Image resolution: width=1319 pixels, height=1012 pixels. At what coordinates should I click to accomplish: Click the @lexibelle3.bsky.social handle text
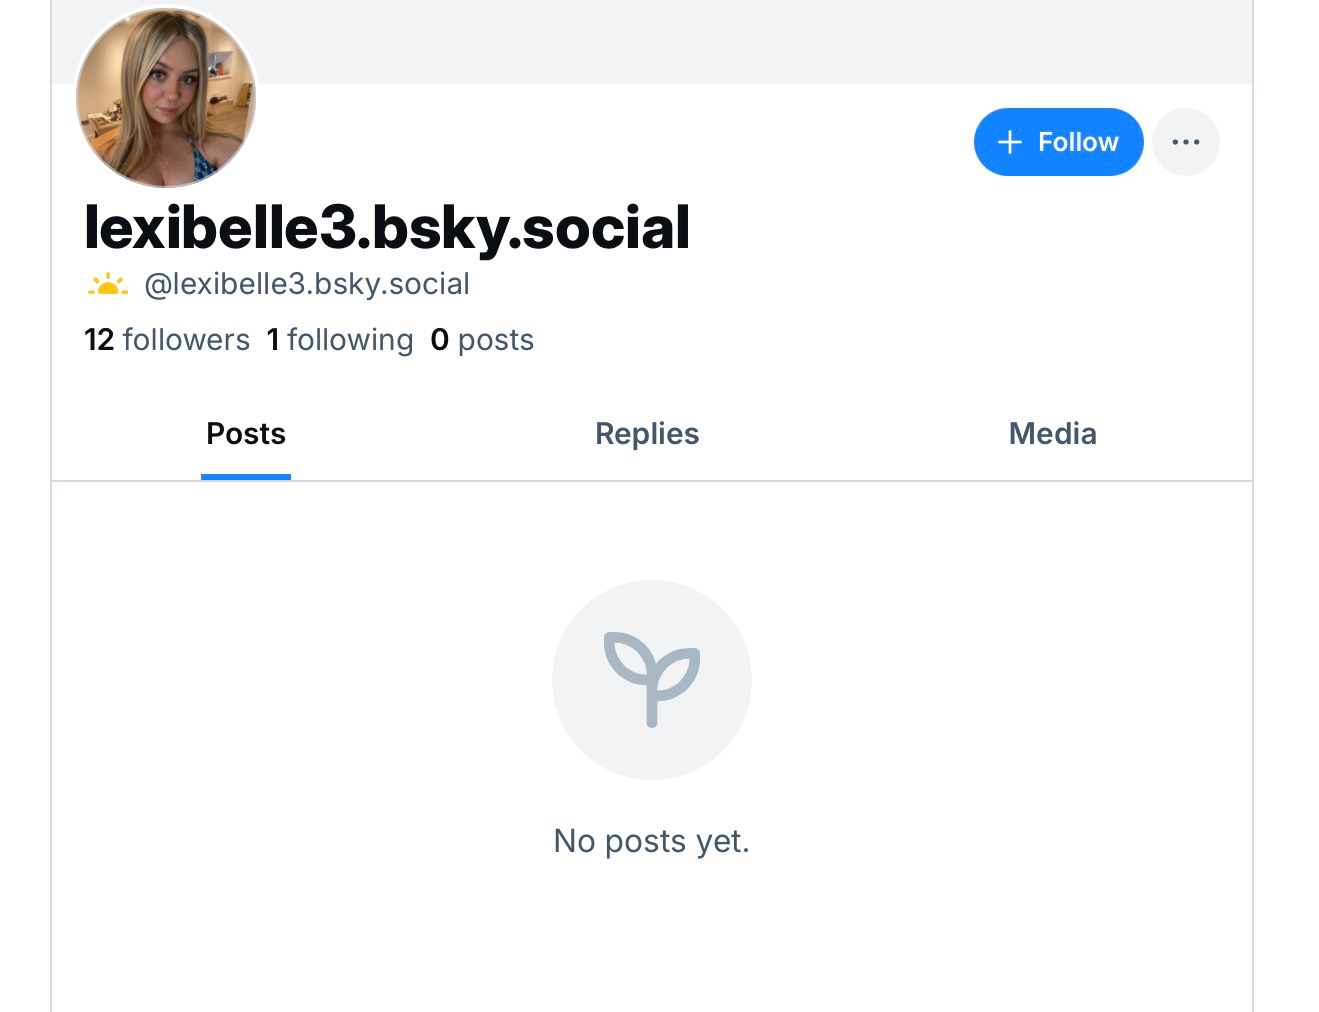tap(307, 284)
